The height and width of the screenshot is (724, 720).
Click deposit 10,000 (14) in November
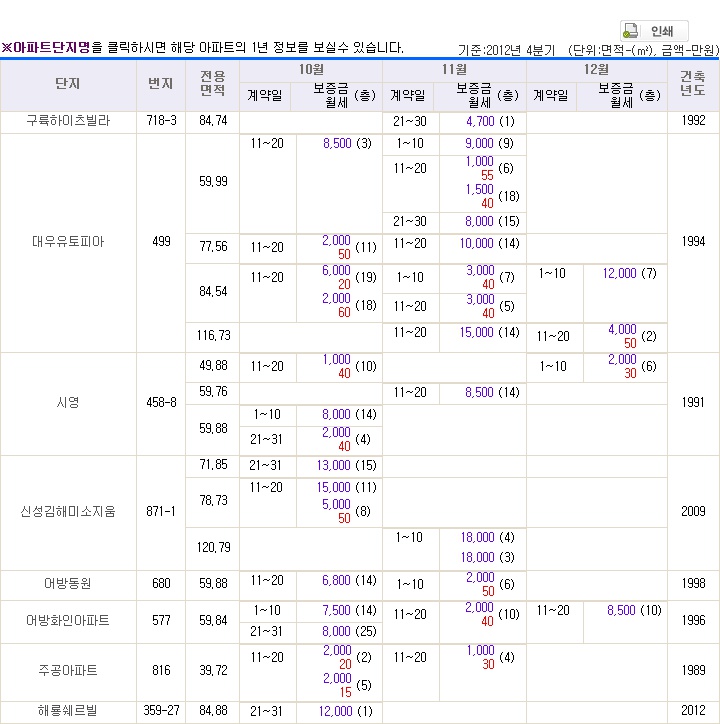pos(489,243)
